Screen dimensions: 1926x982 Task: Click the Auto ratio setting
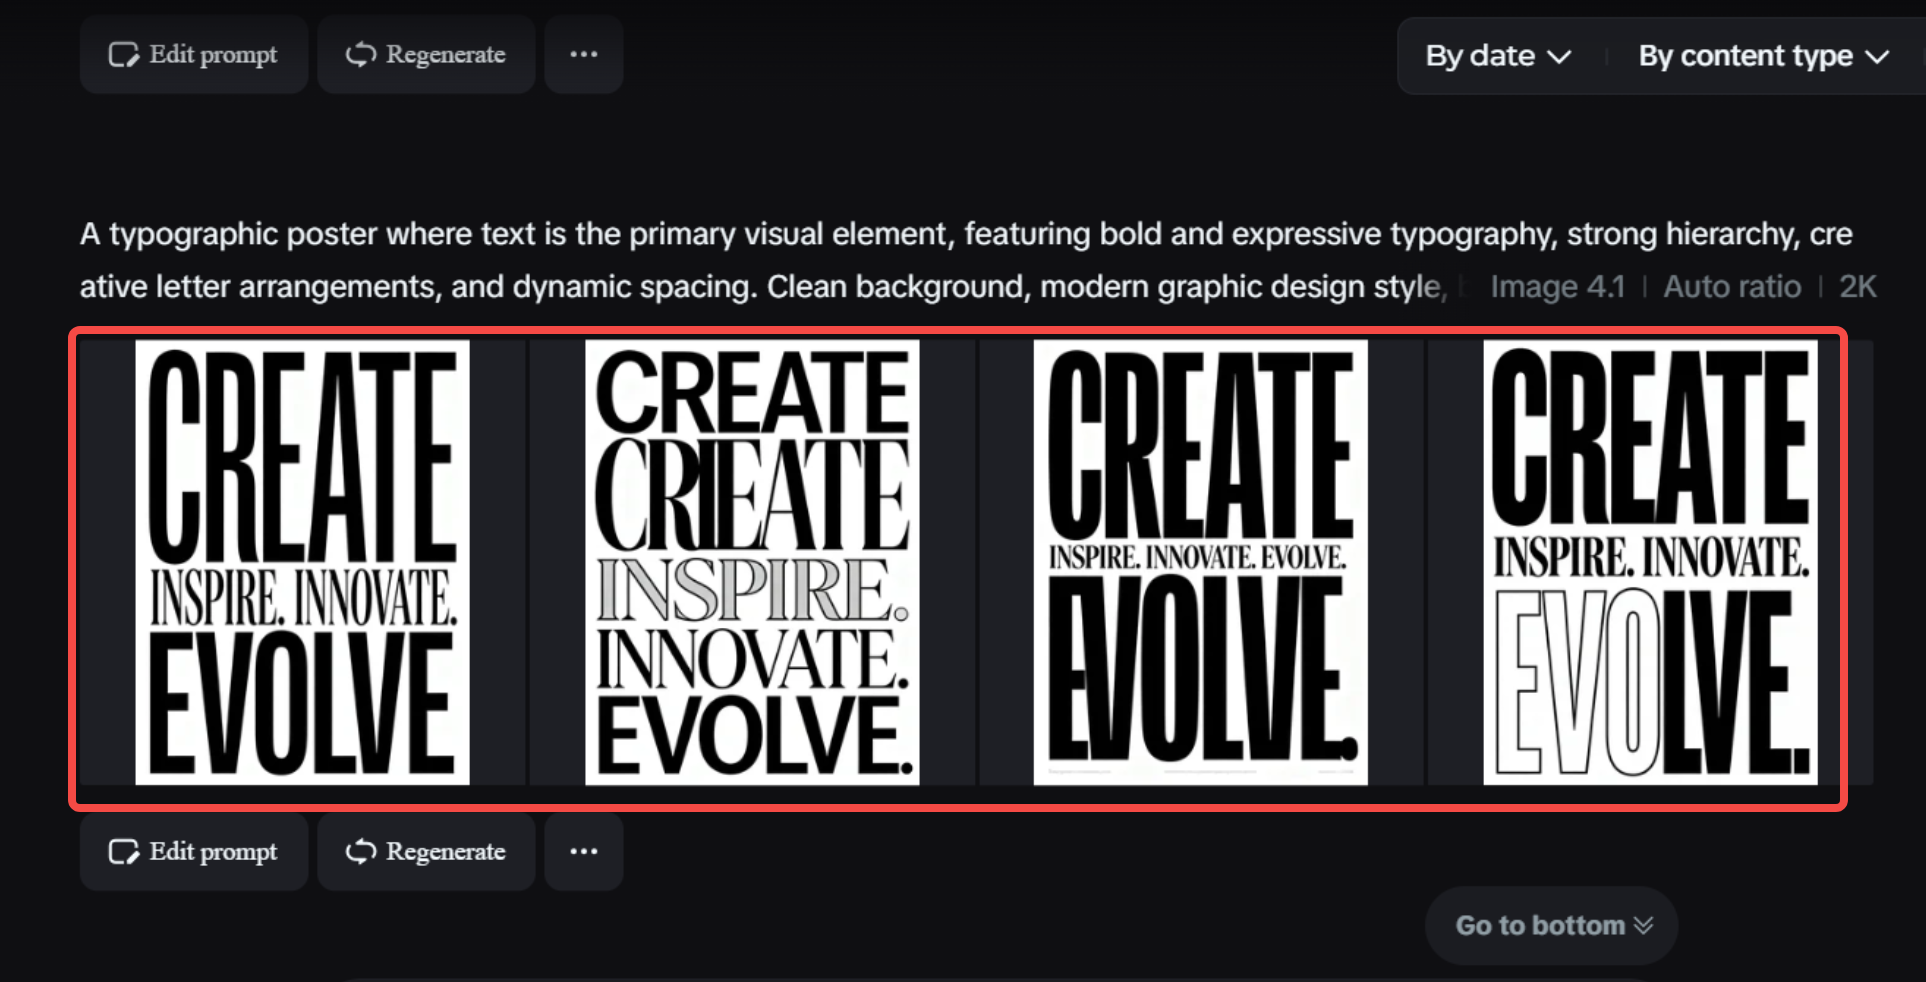[x=1732, y=286]
